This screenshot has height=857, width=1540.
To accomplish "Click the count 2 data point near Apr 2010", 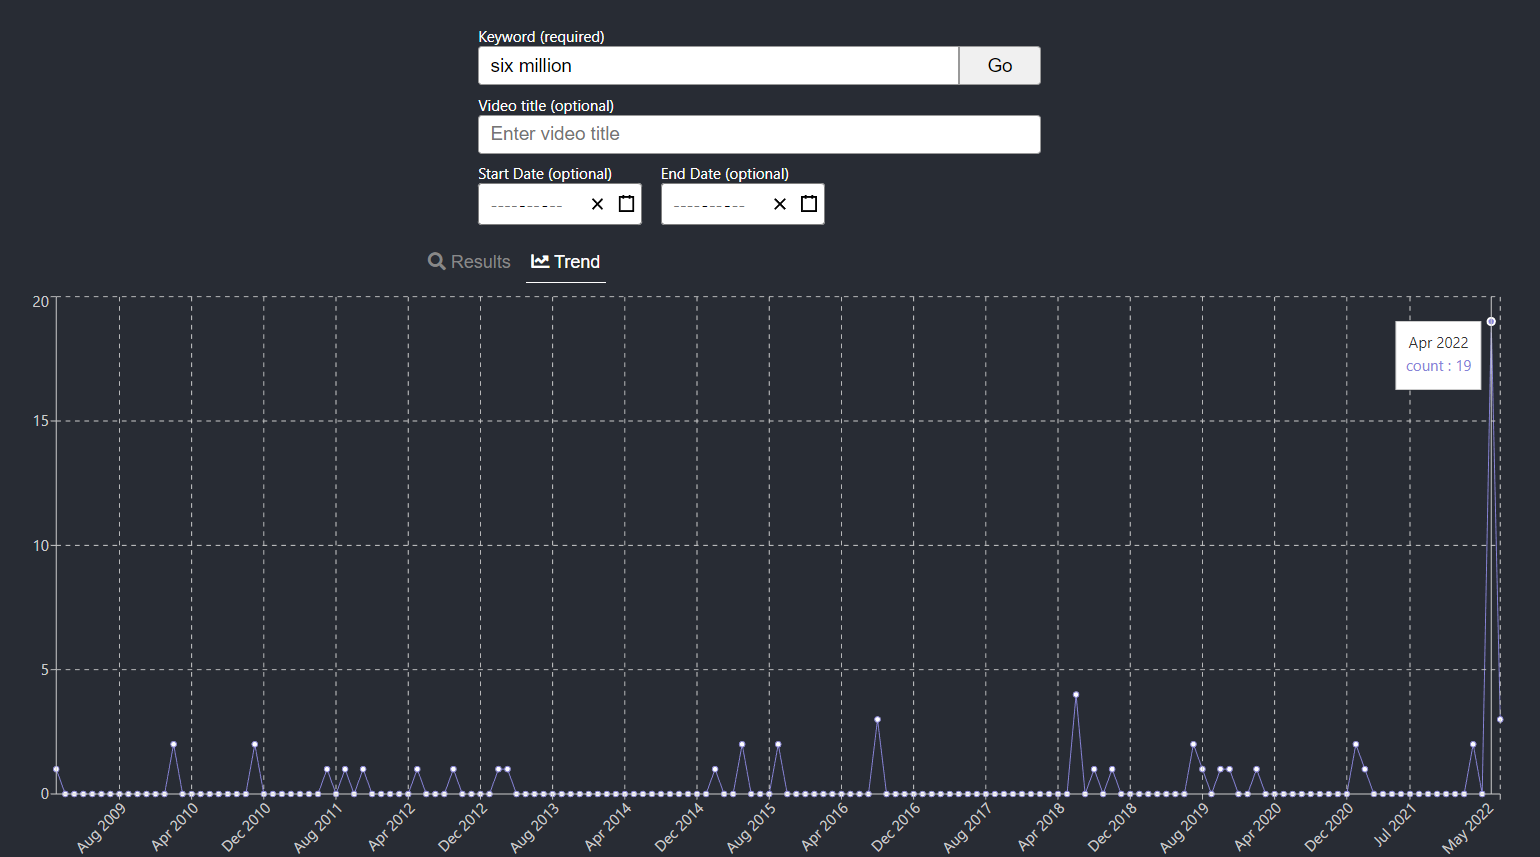I will point(173,745).
